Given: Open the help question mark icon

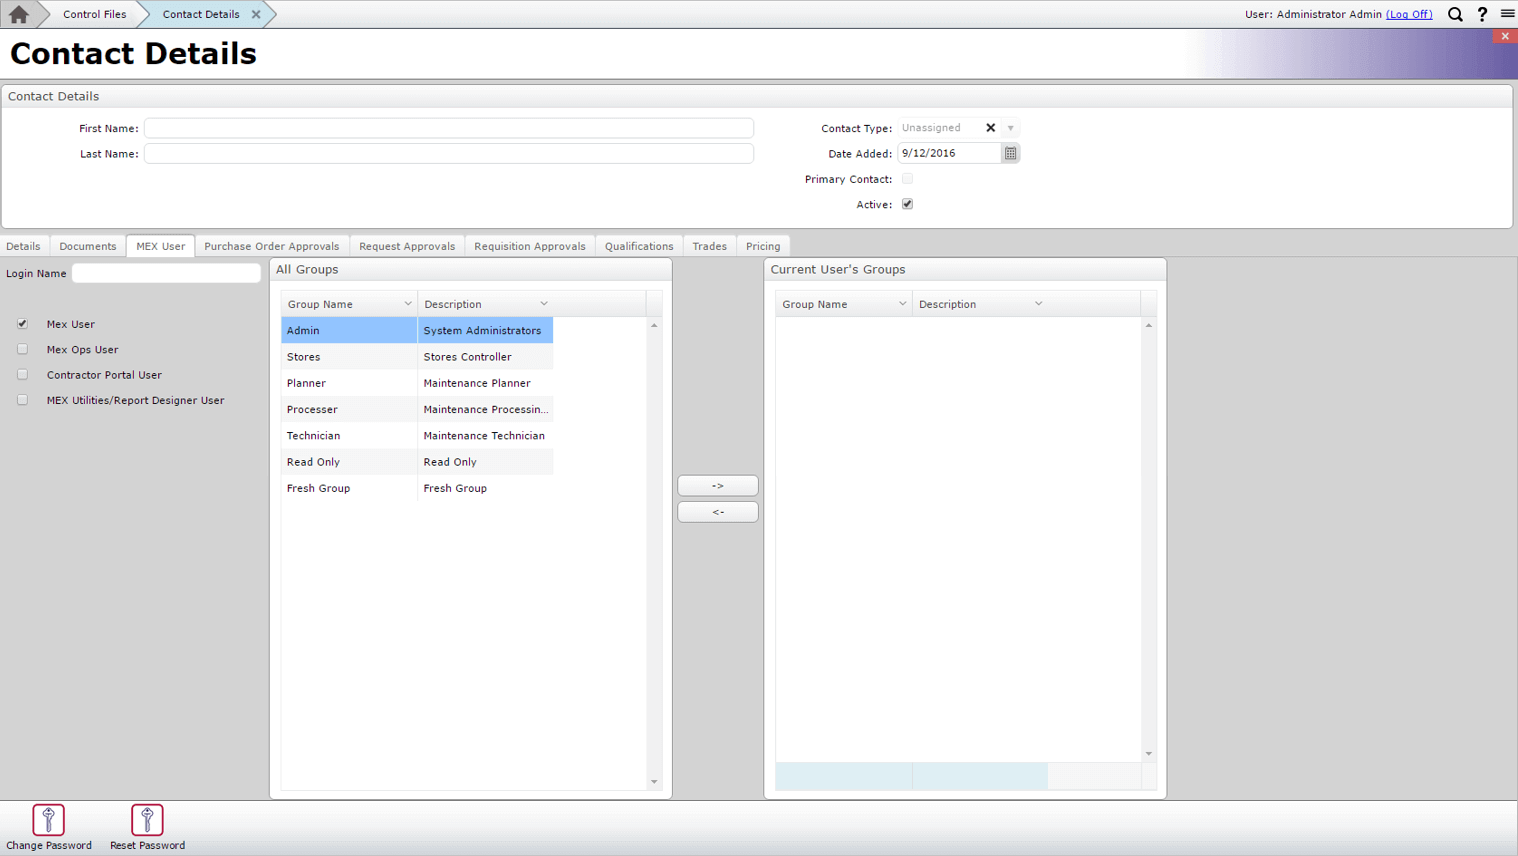Looking at the screenshot, I should [x=1482, y=14].
